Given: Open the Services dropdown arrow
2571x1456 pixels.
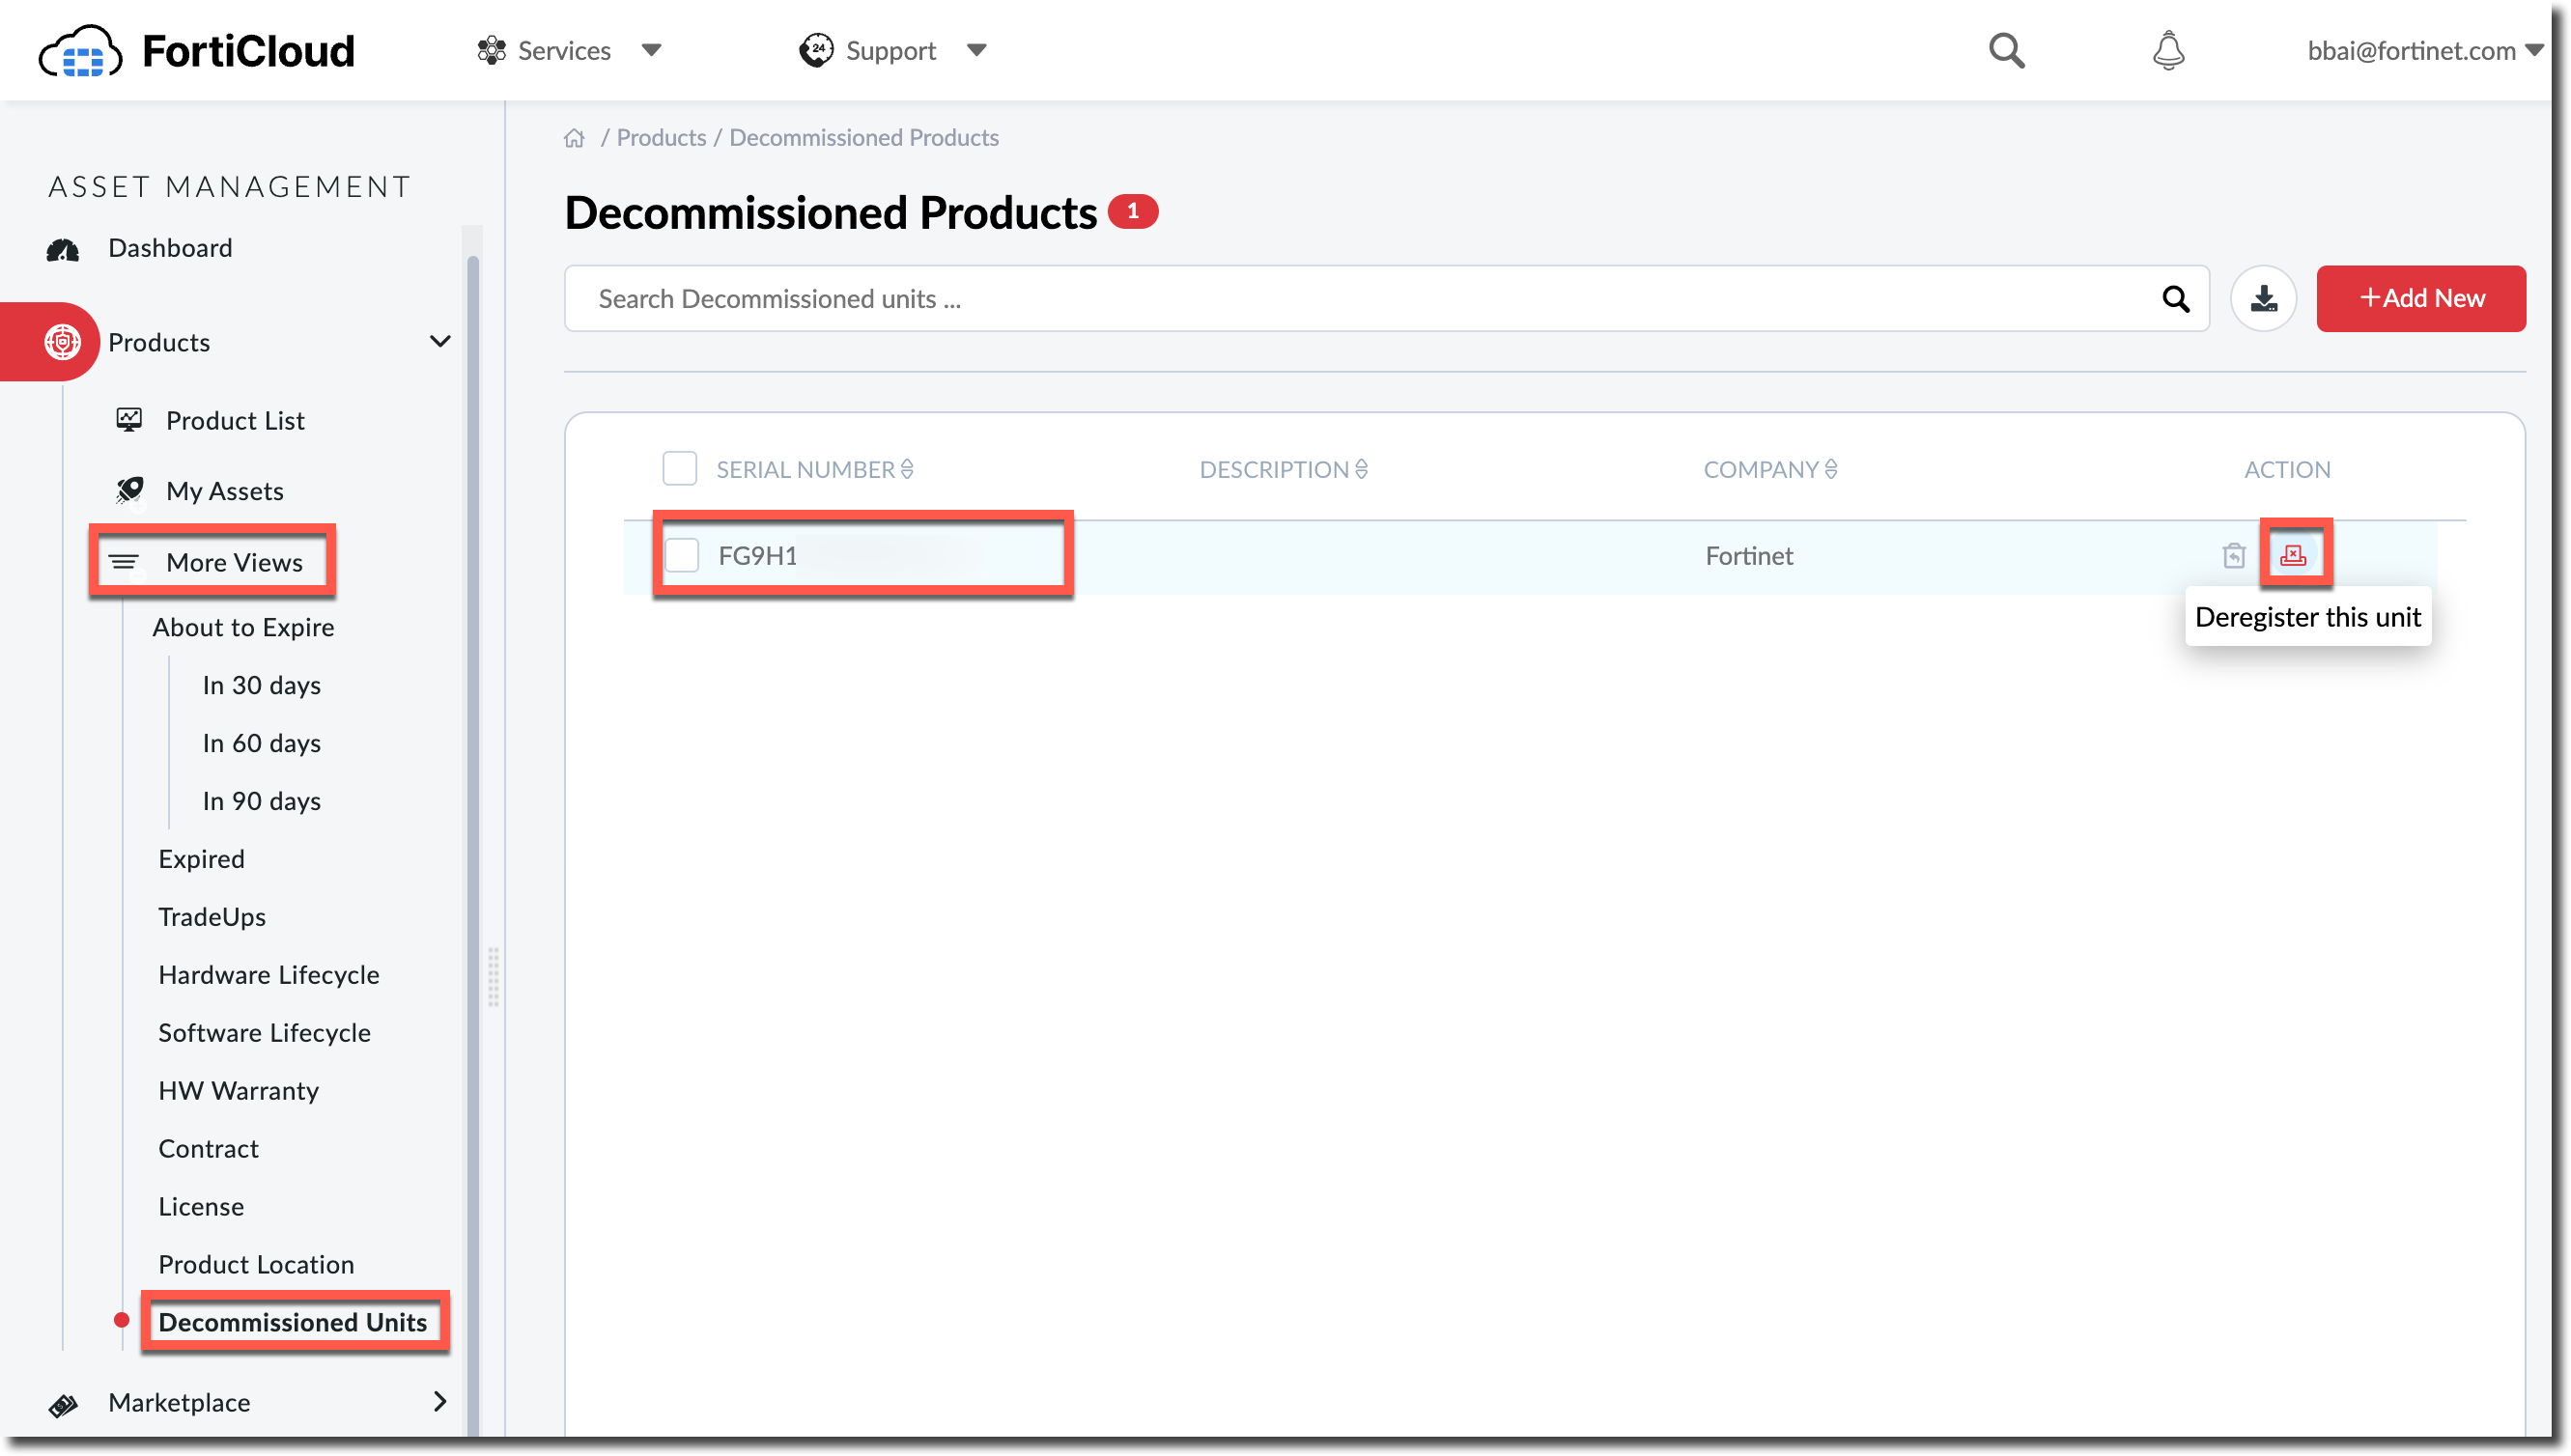Looking at the screenshot, I should point(651,50).
